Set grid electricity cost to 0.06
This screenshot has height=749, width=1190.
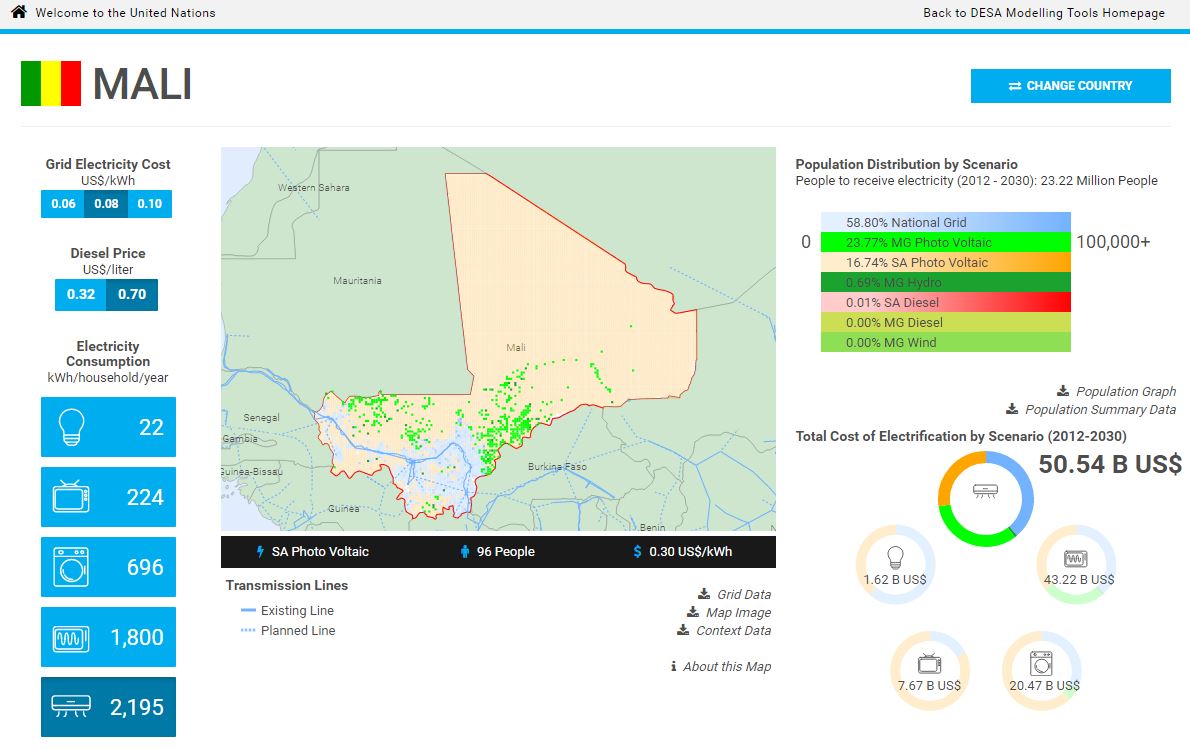(63, 204)
